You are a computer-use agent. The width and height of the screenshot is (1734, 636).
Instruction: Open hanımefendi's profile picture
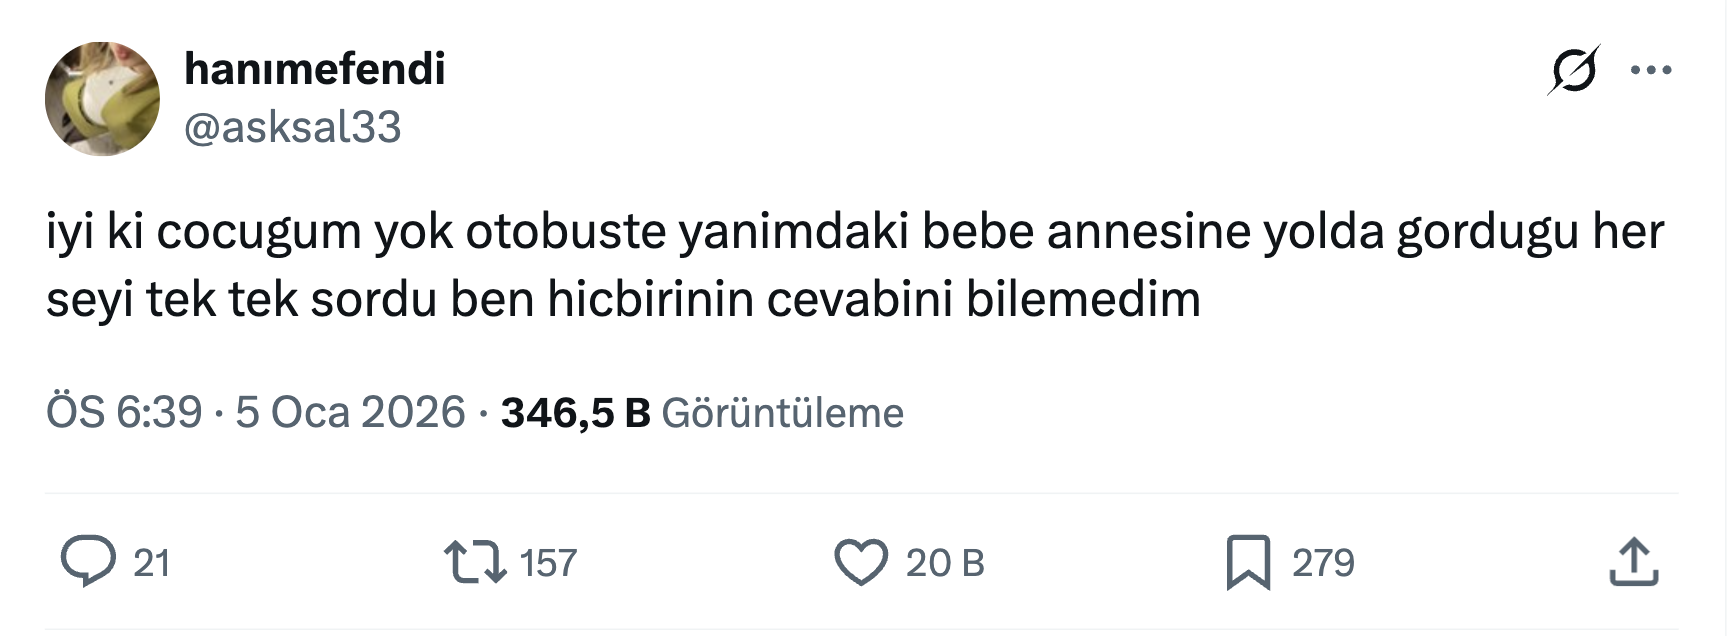pyautogui.click(x=102, y=98)
